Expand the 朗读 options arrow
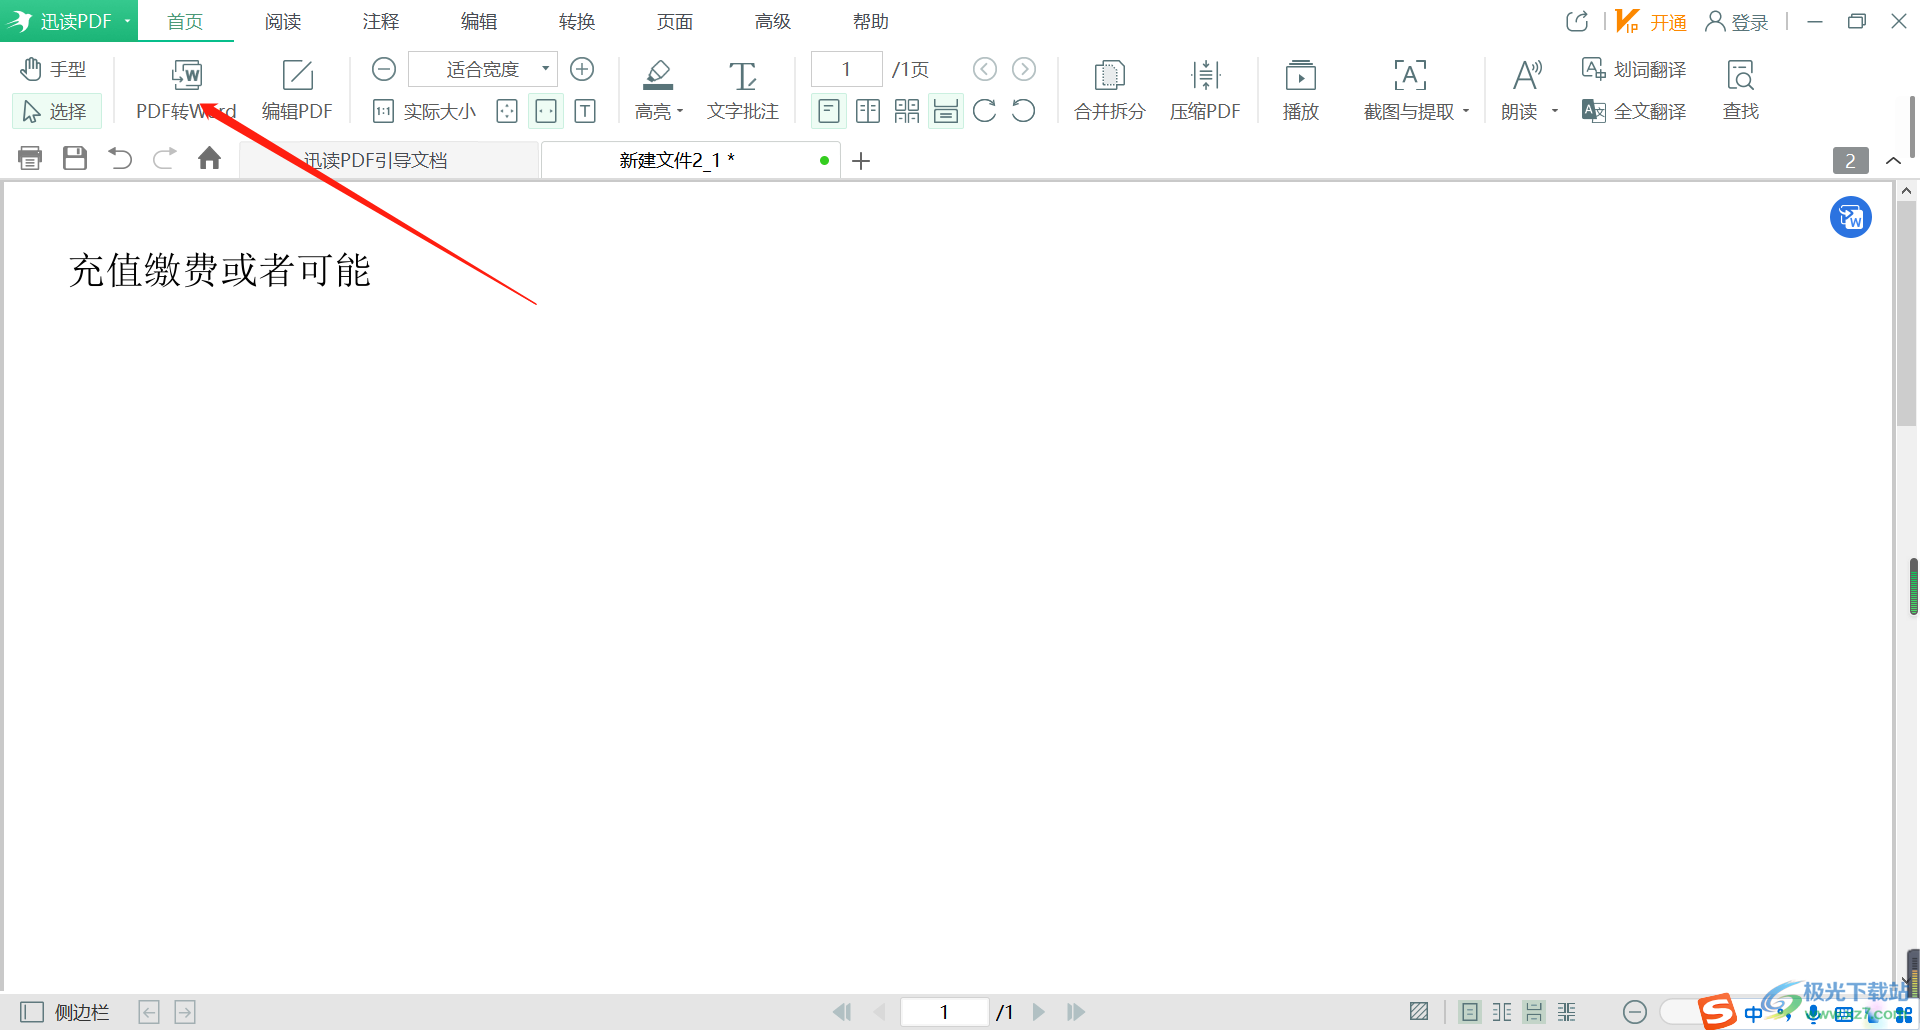Screen dimensions: 1920x1030 tap(1555, 112)
